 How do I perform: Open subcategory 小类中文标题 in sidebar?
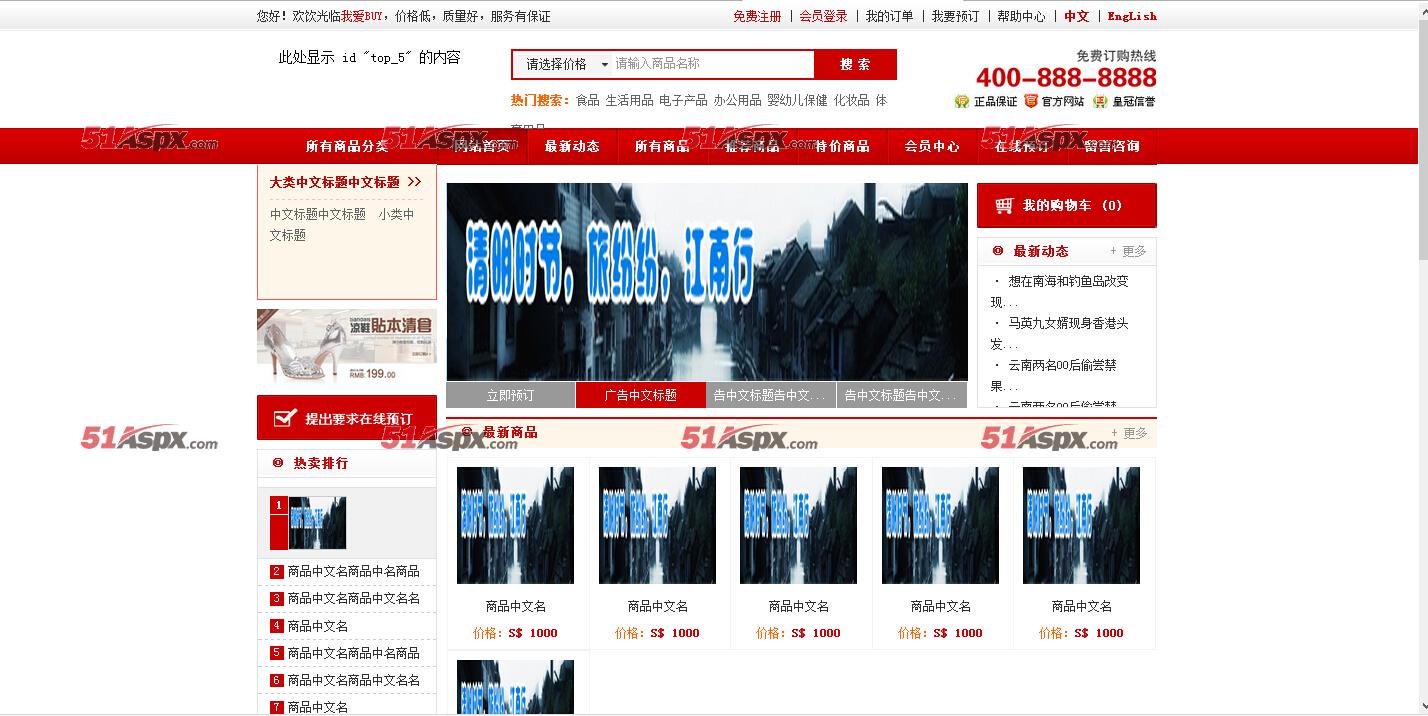[x=342, y=225]
